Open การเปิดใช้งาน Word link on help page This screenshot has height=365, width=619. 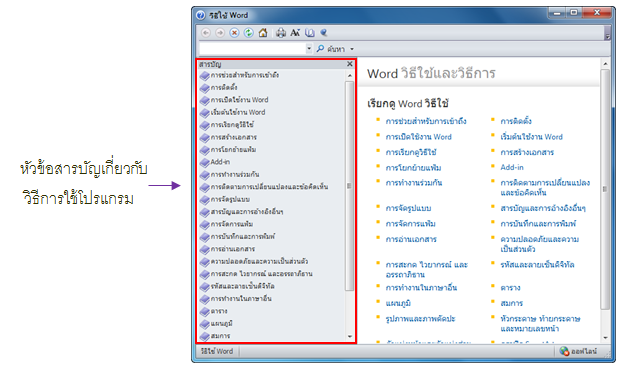418,137
